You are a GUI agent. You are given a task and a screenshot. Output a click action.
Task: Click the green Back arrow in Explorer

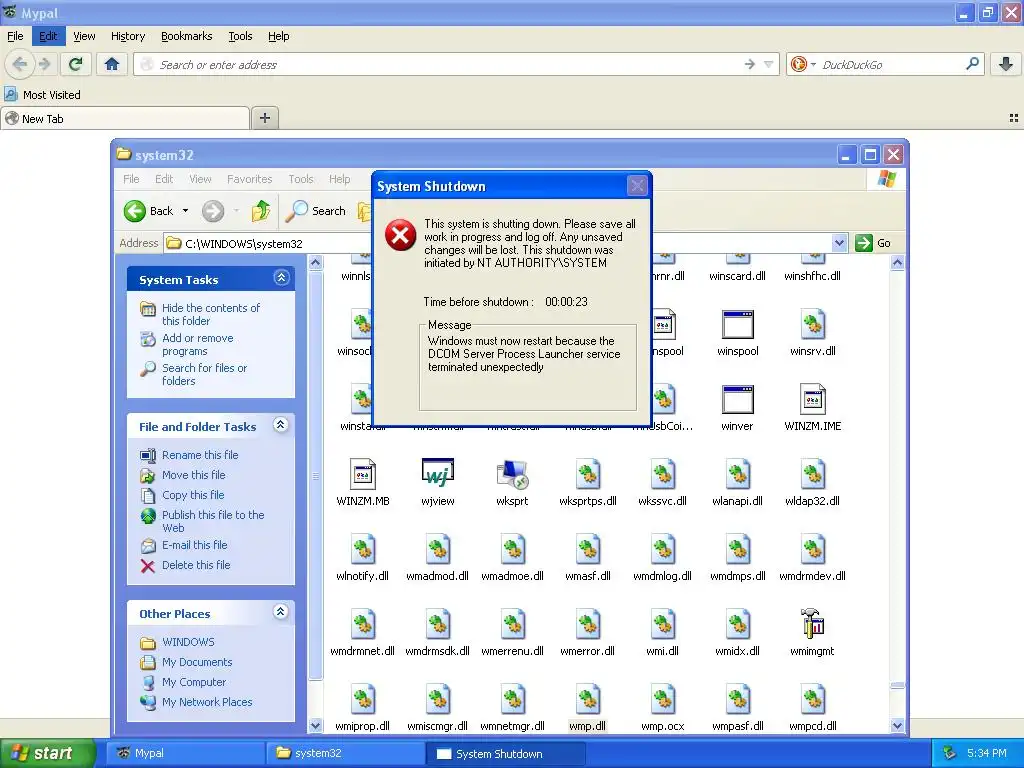click(x=135, y=211)
